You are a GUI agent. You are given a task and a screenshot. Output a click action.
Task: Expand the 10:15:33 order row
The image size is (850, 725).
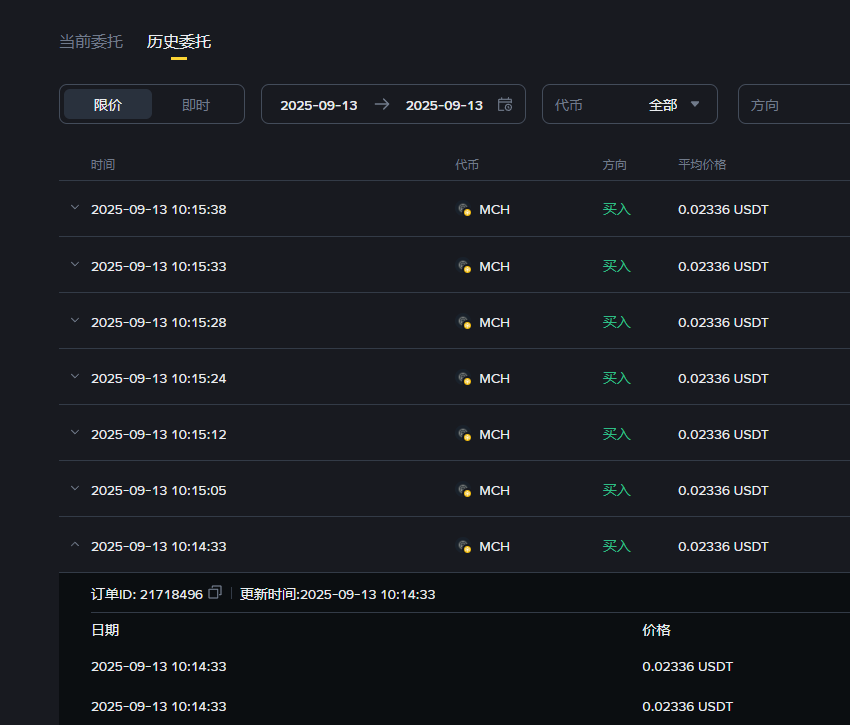[x=75, y=265]
